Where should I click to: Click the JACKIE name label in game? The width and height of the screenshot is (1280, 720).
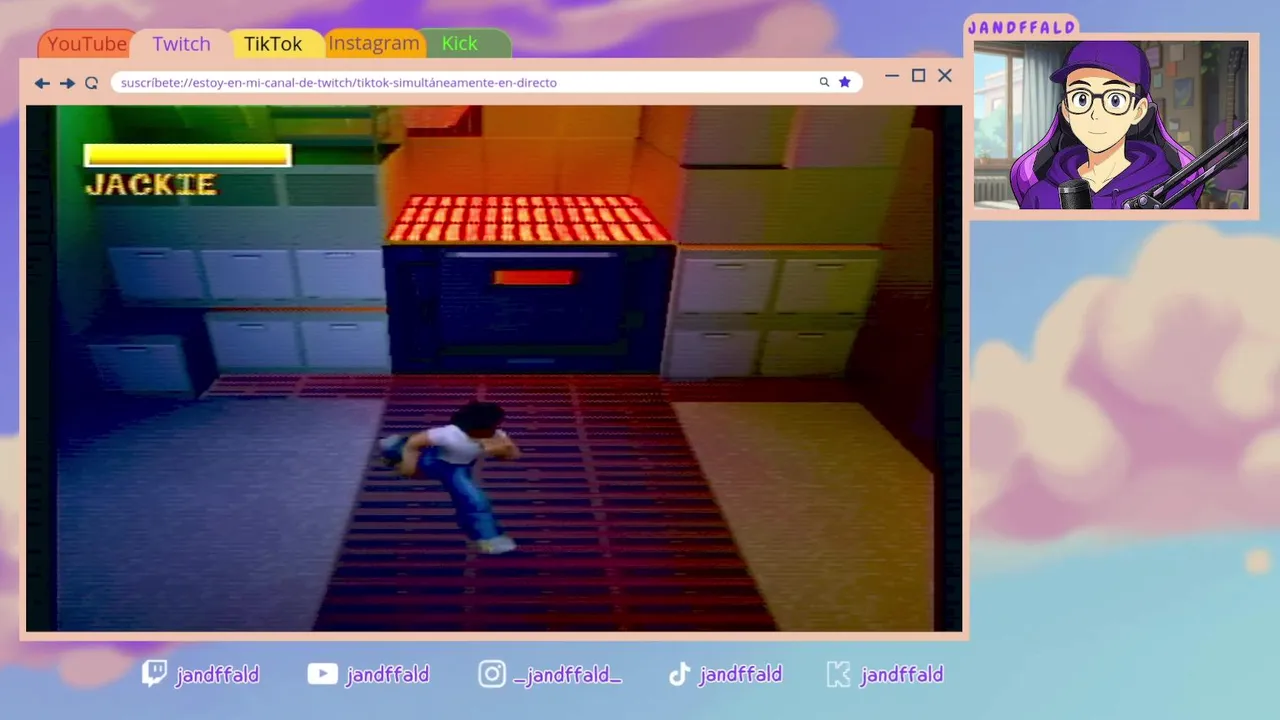click(x=151, y=185)
